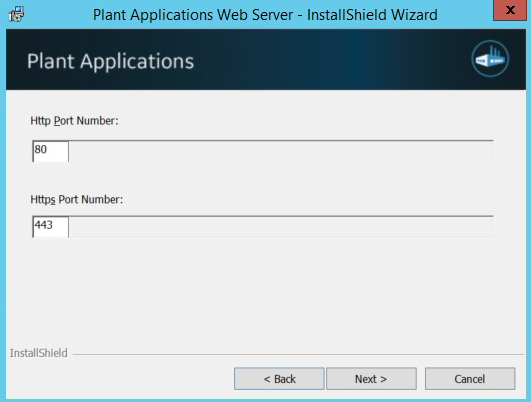The width and height of the screenshot is (531, 402).
Task: Click the Https Port Number label
Action: (77, 199)
